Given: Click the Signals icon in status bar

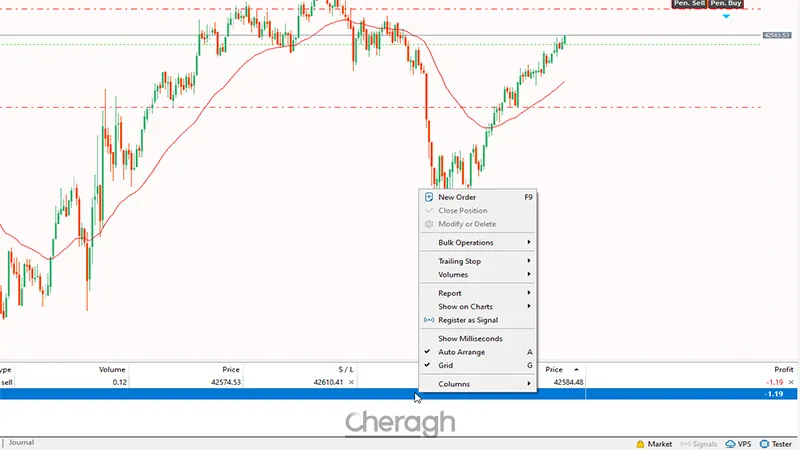Looking at the screenshot, I should [x=685, y=443].
